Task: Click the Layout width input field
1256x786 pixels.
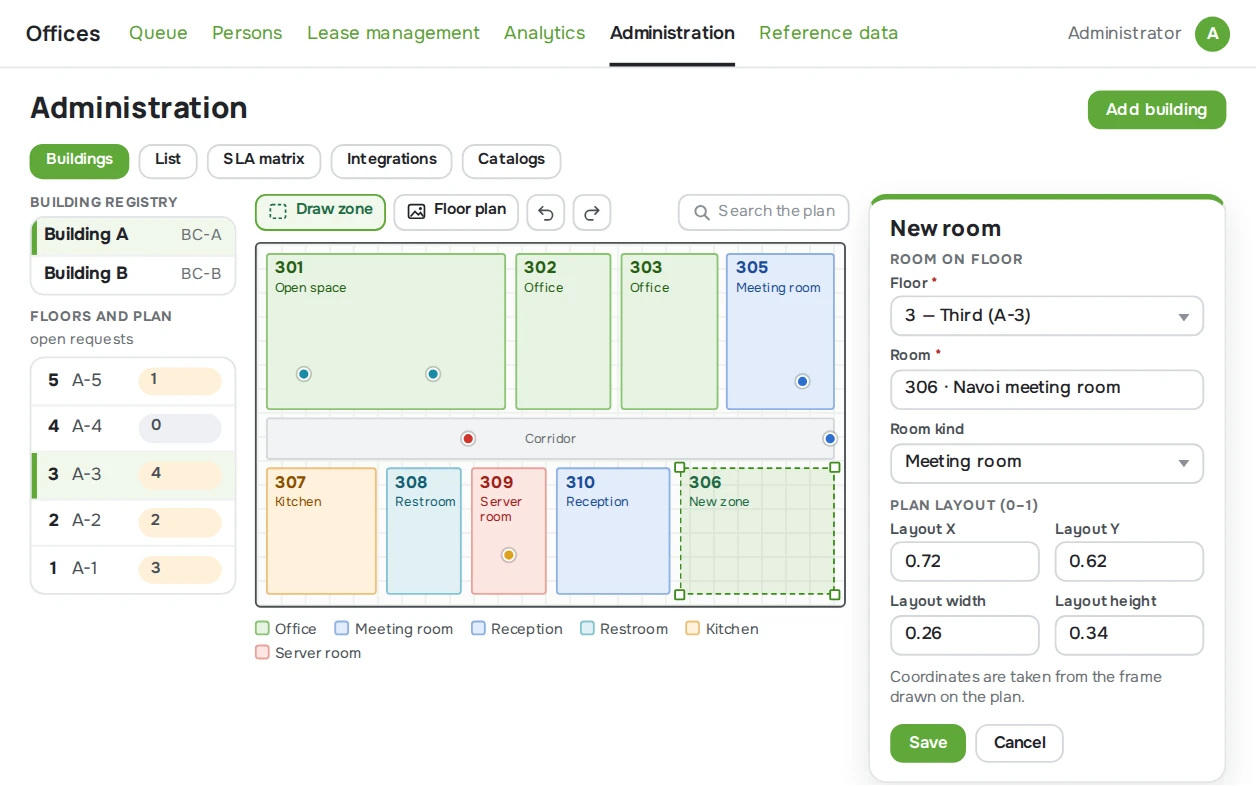Action: click(x=965, y=635)
